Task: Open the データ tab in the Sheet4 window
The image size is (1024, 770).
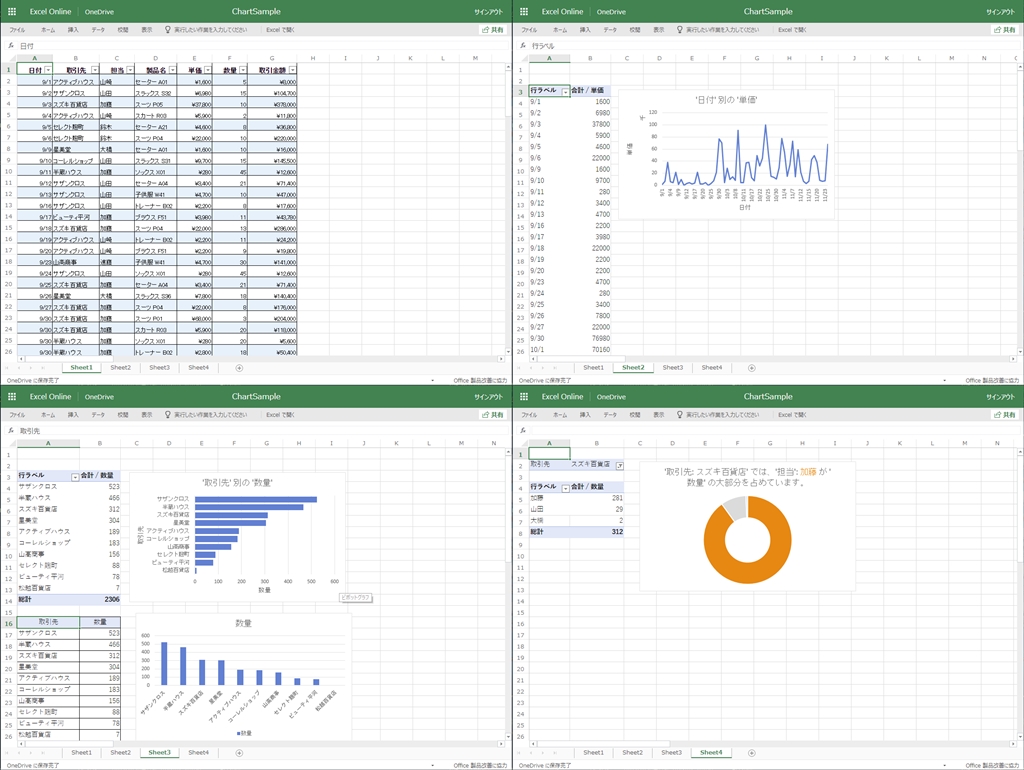Action: pyautogui.click(x=610, y=415)
